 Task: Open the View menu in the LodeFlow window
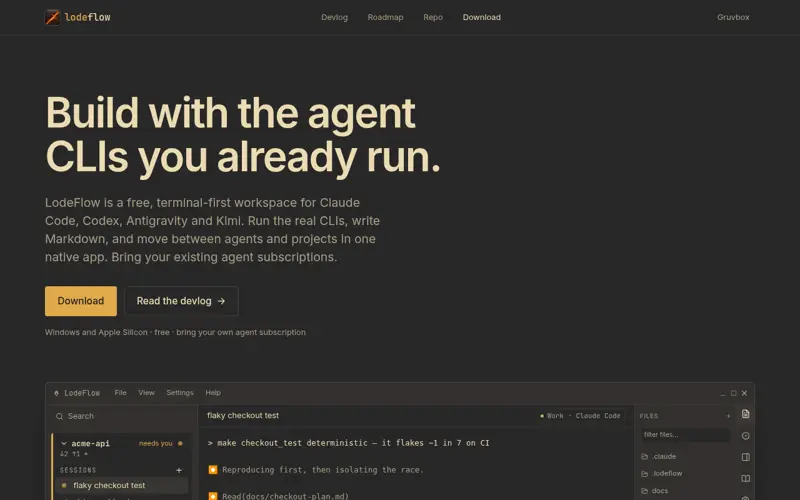(146, 393)
